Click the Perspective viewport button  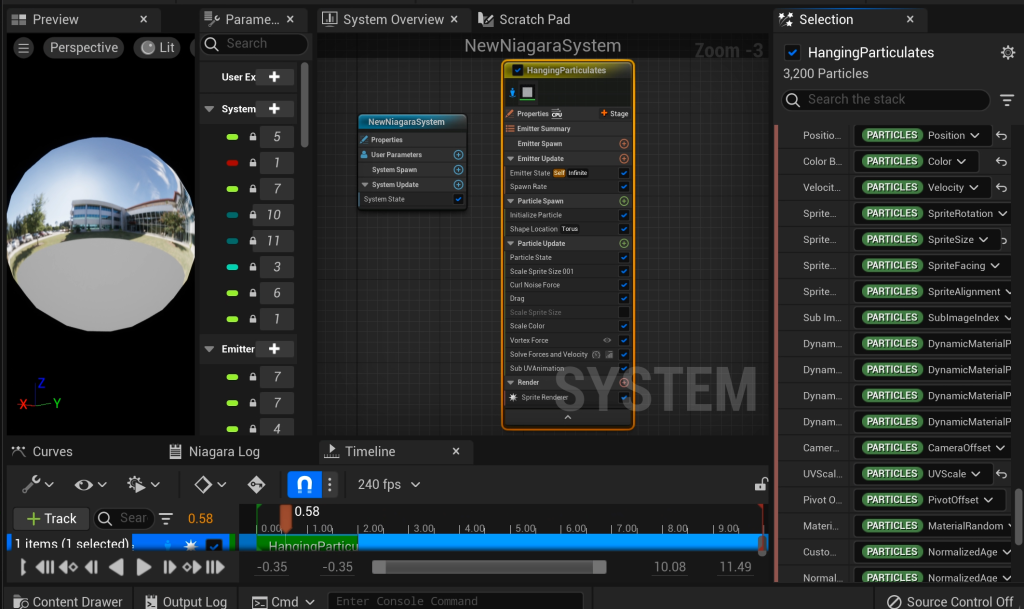[x=84, y=48]
